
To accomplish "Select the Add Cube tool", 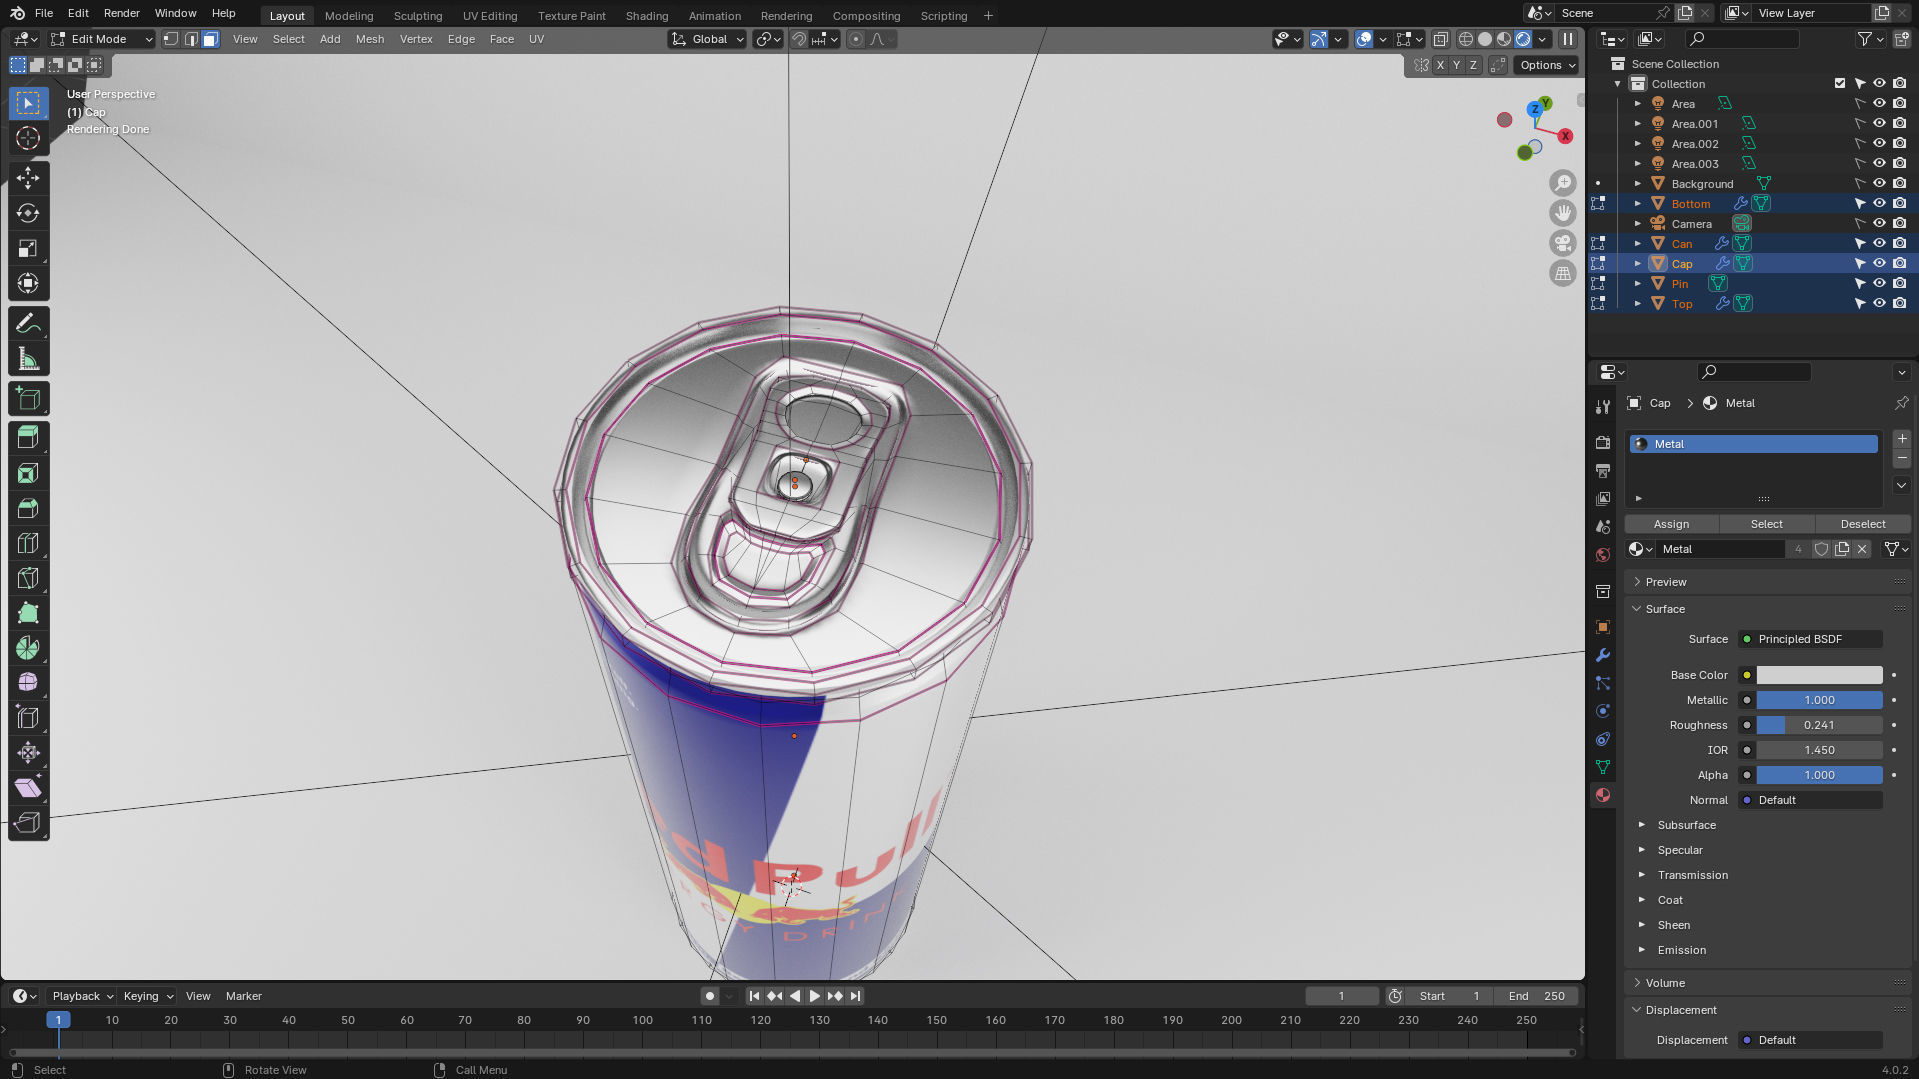I will 28,399.
